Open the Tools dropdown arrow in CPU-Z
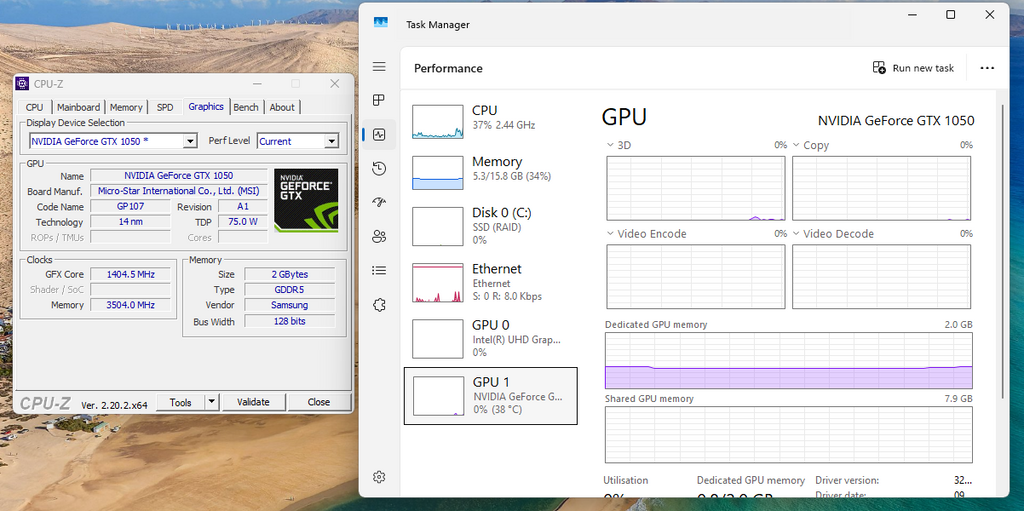 212,402
